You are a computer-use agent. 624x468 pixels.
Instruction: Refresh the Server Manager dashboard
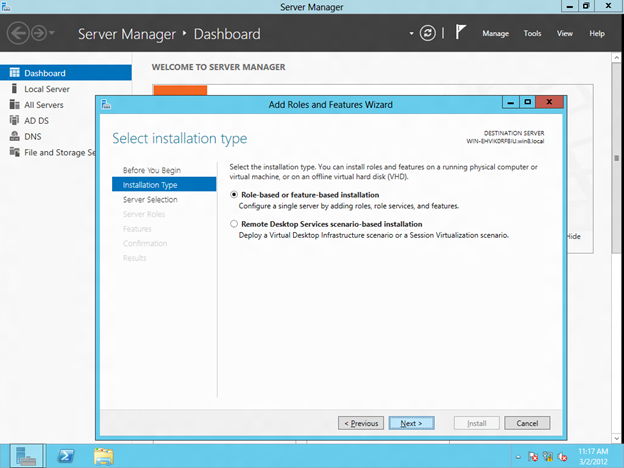[428, 33]
